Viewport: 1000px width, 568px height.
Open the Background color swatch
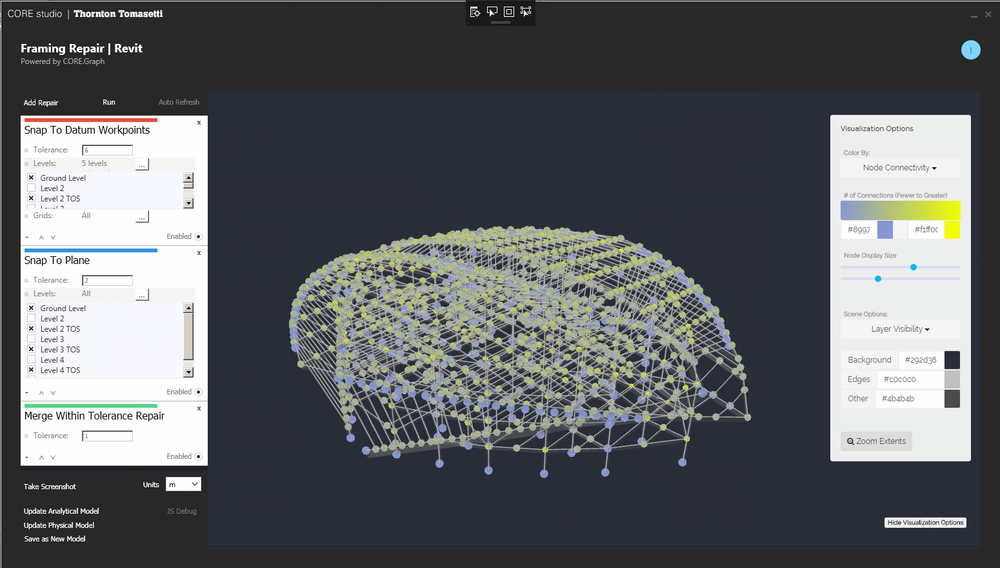(x=952, y=360)
